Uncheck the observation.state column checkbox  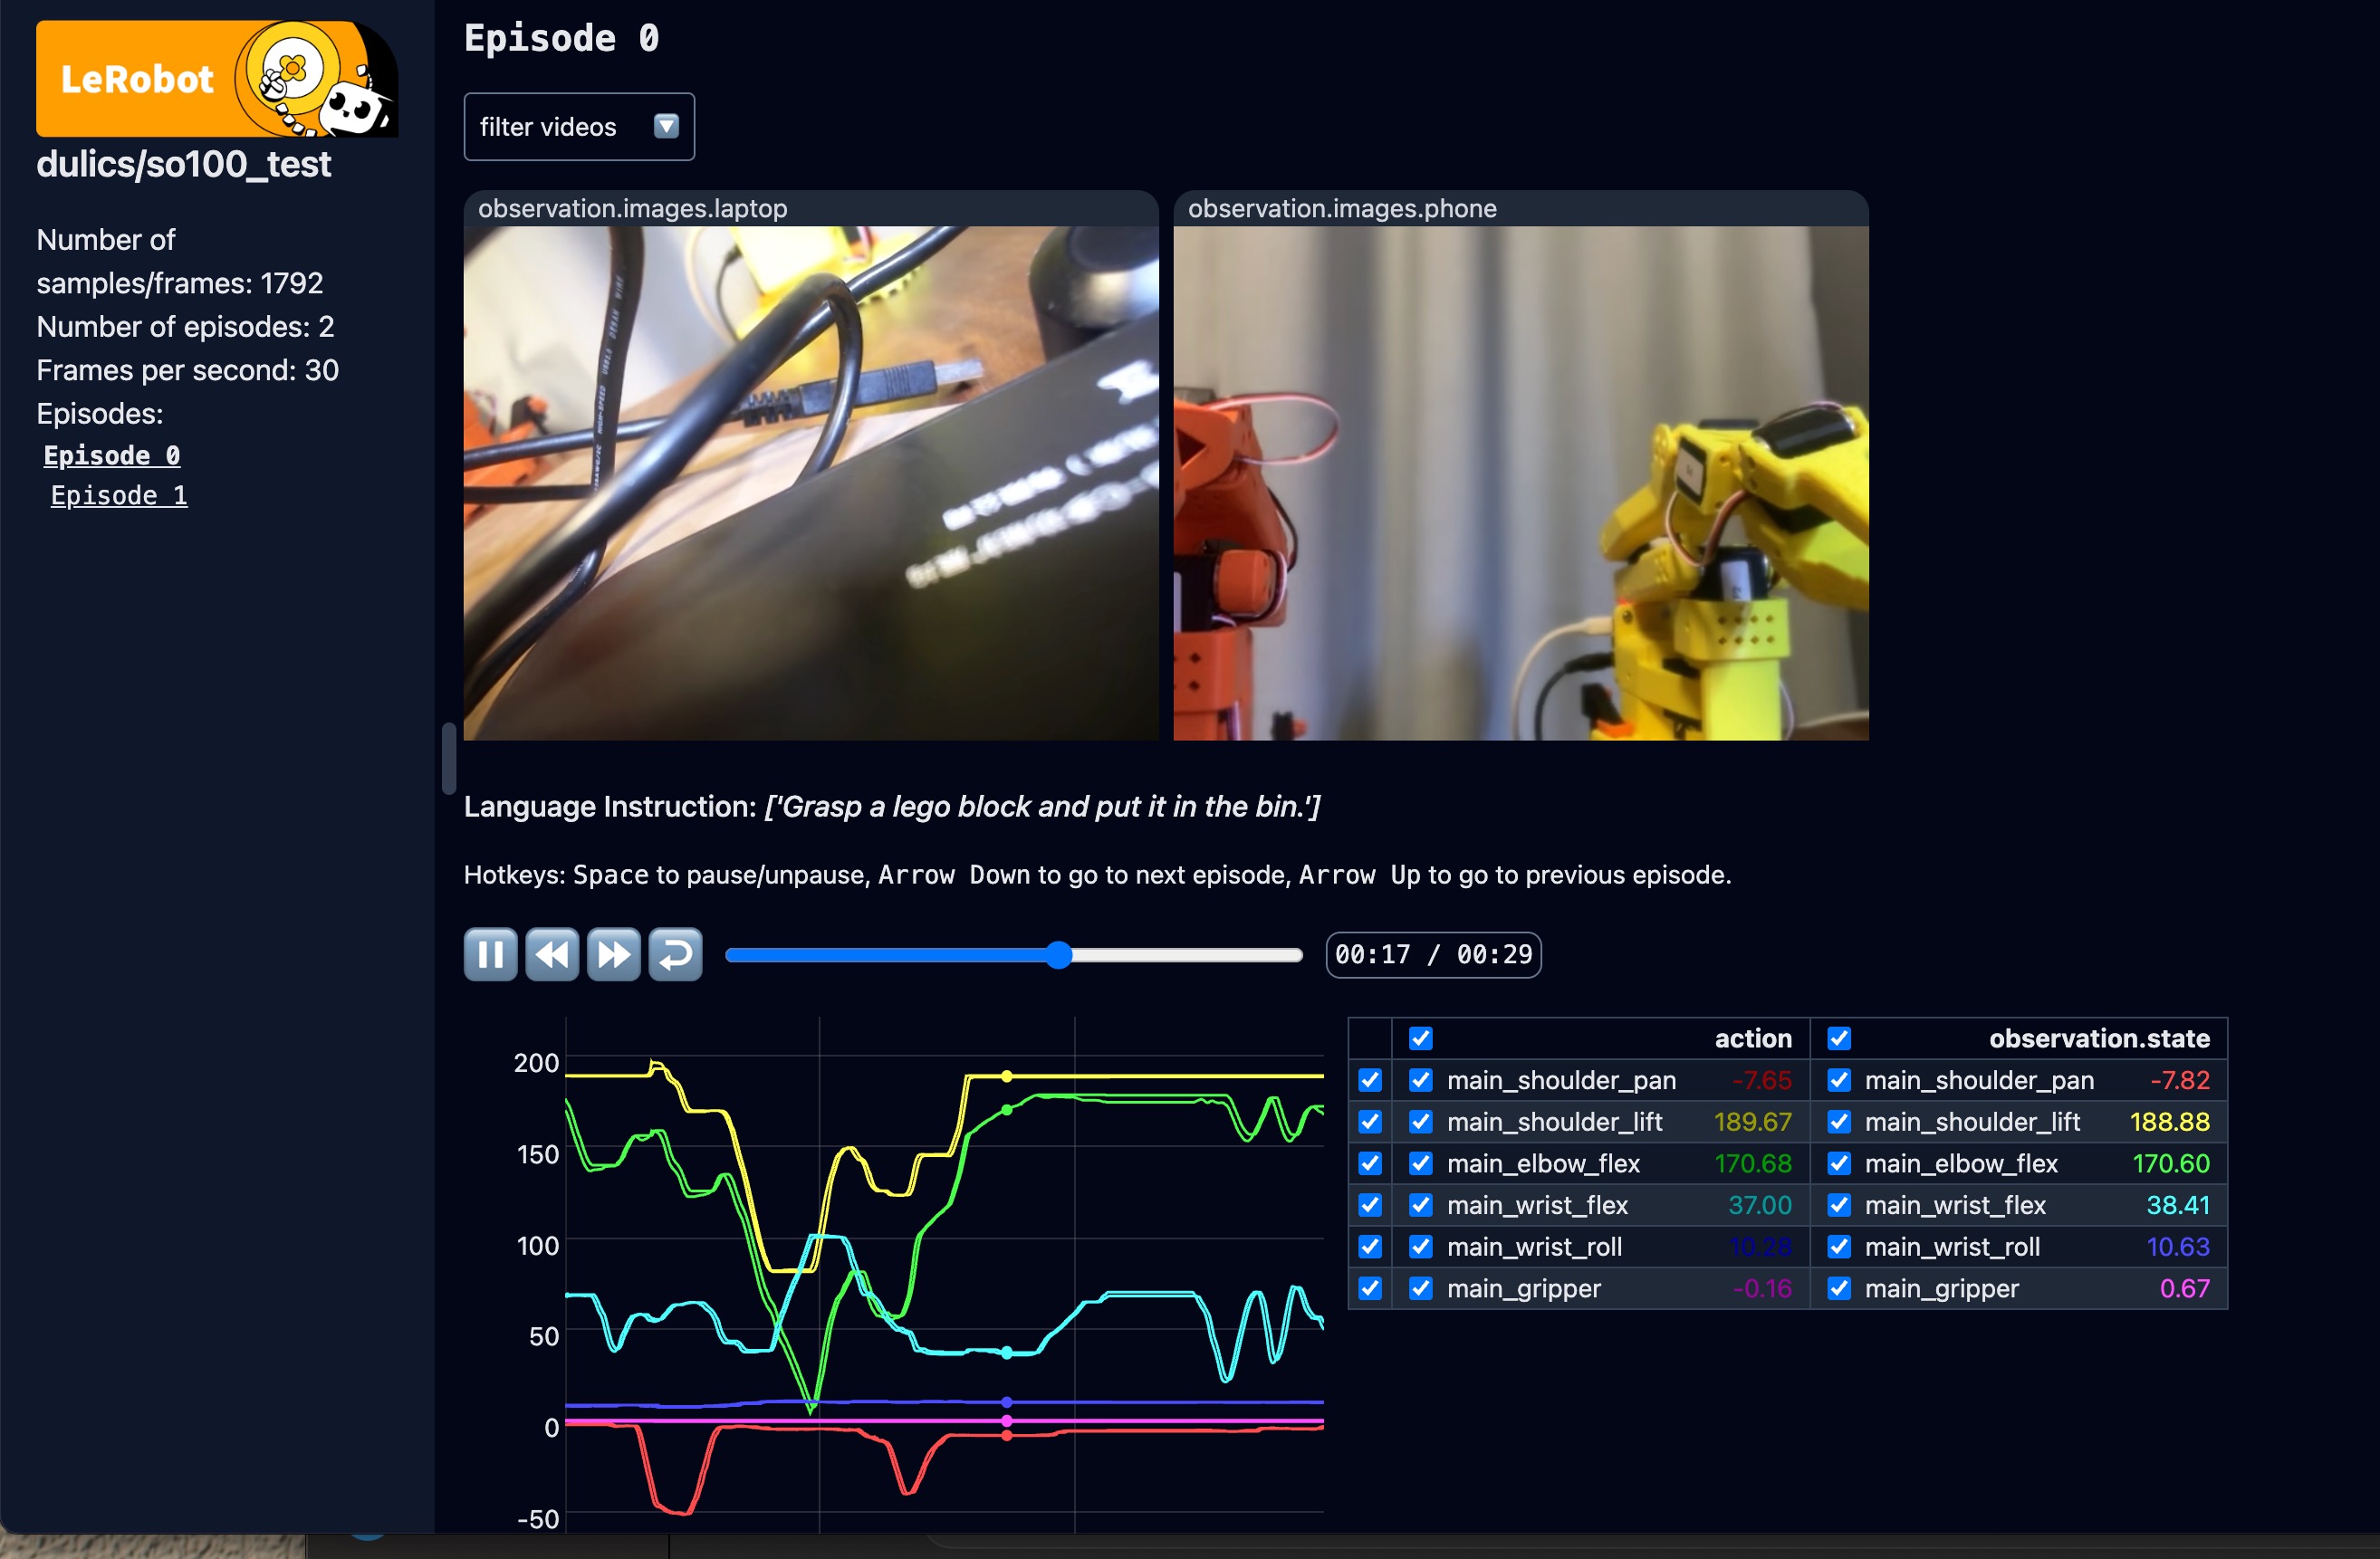[x=1838, y=1038]
